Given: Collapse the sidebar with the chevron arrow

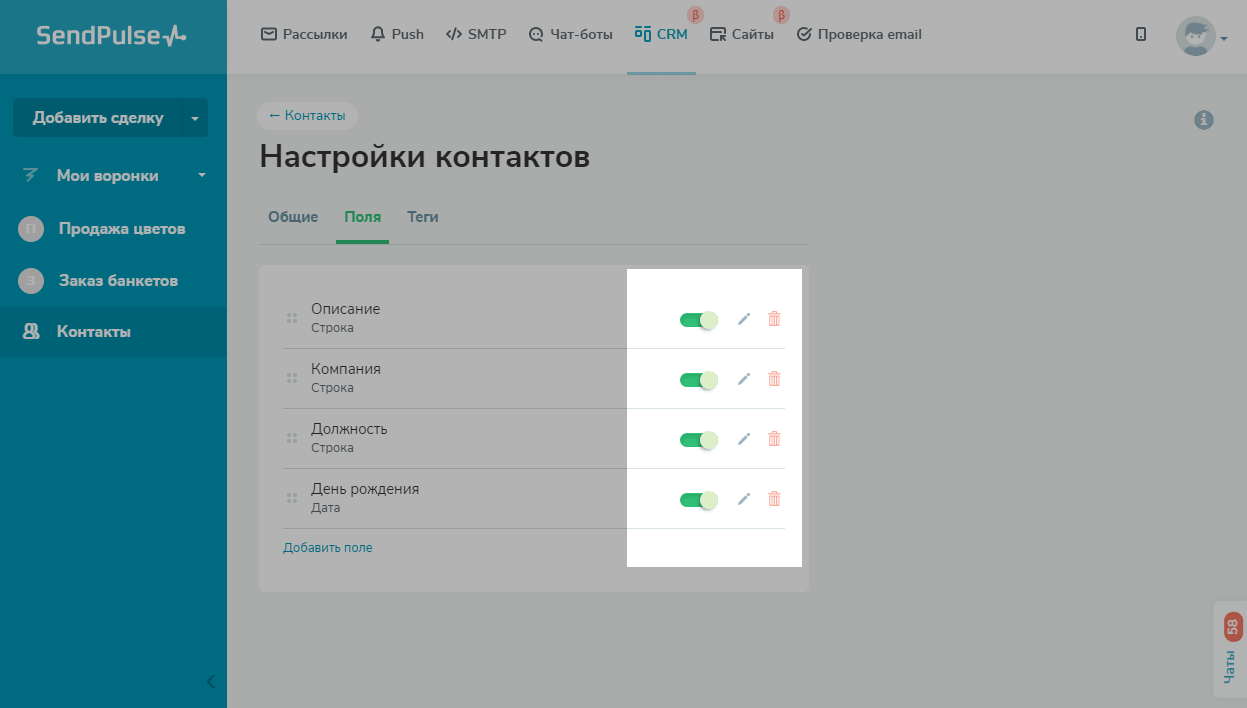Looking at the screenshot, I should (x=210, y=682).
